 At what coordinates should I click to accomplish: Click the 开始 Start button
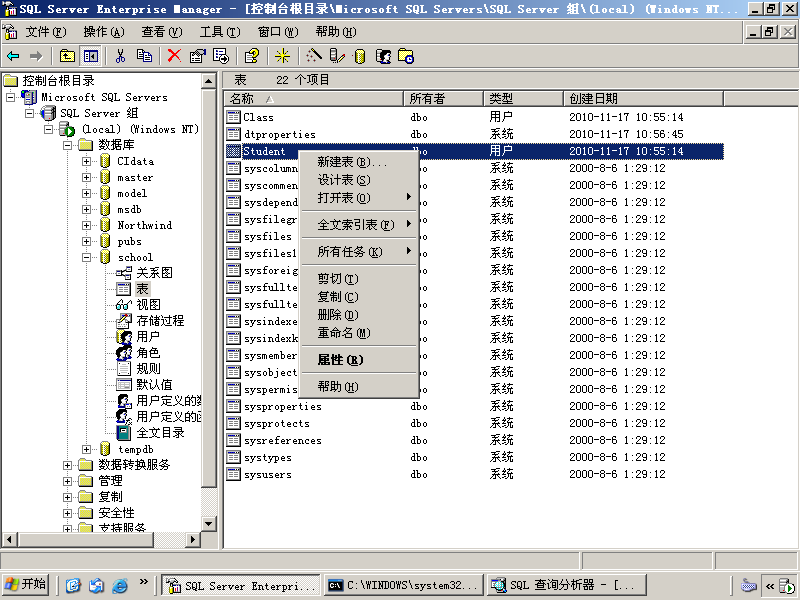[26, 585]
